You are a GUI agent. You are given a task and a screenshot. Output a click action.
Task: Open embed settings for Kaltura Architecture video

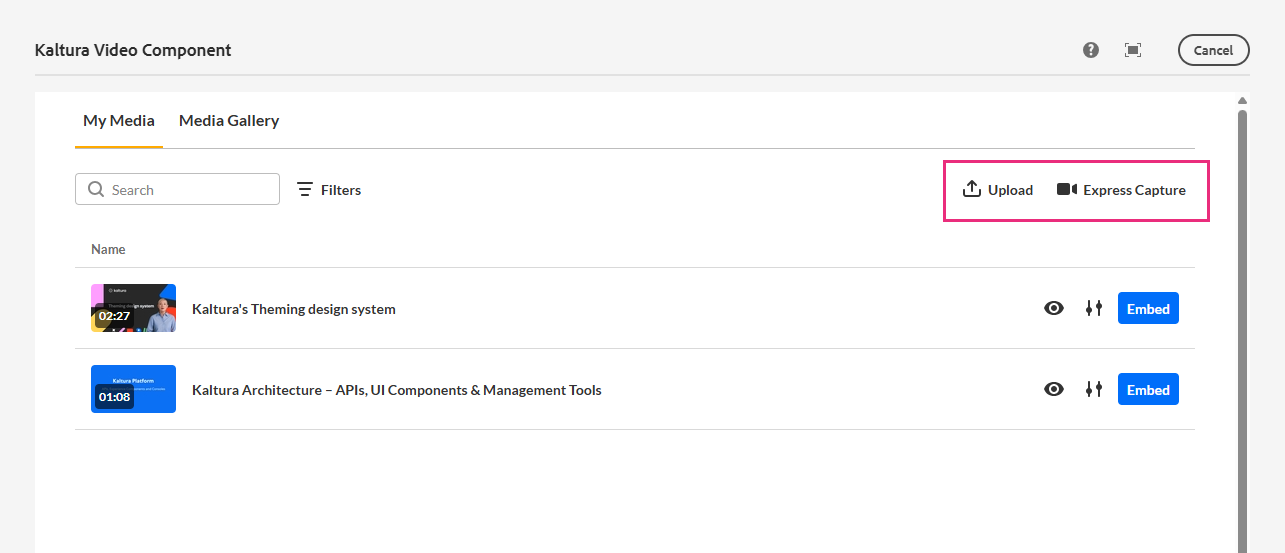pos(1094,390)
